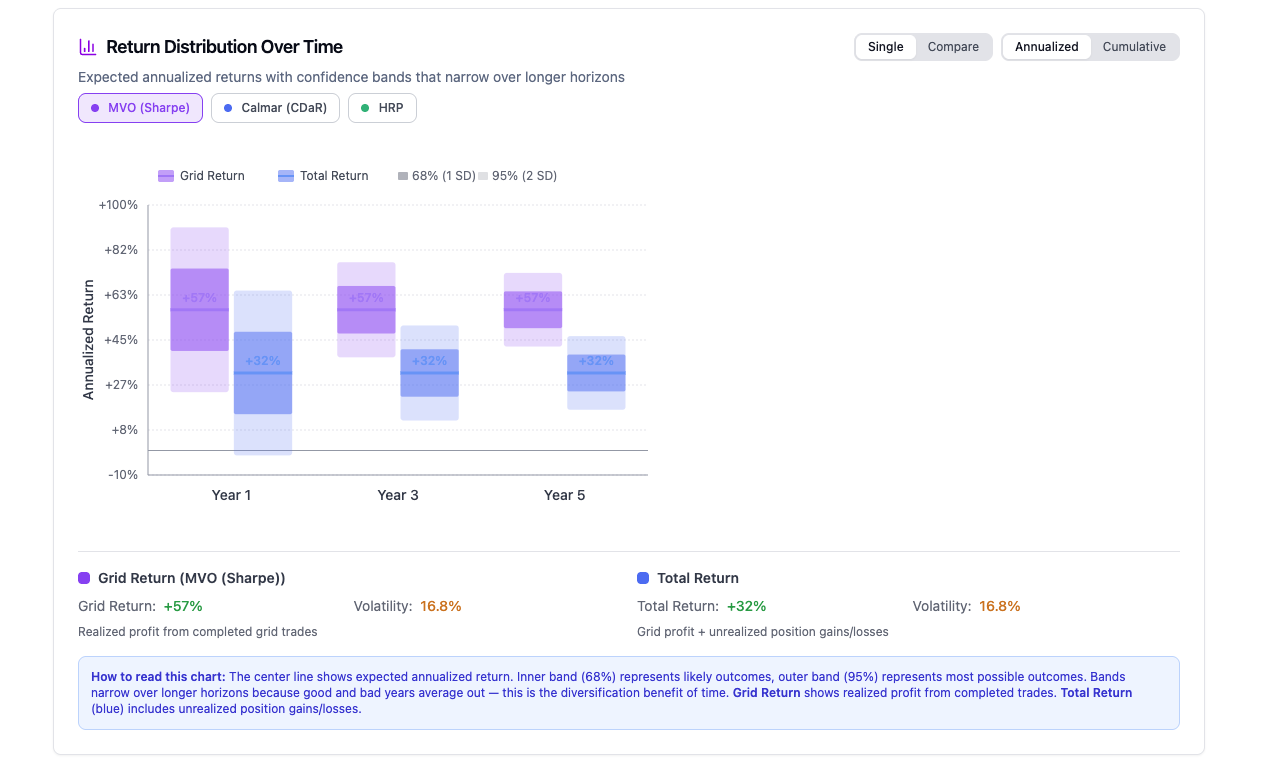Select the Calmar (CDaR) strategy chip
This screenshot has width=1271, height=770.
pyautogui.click(x=275, y=108)
